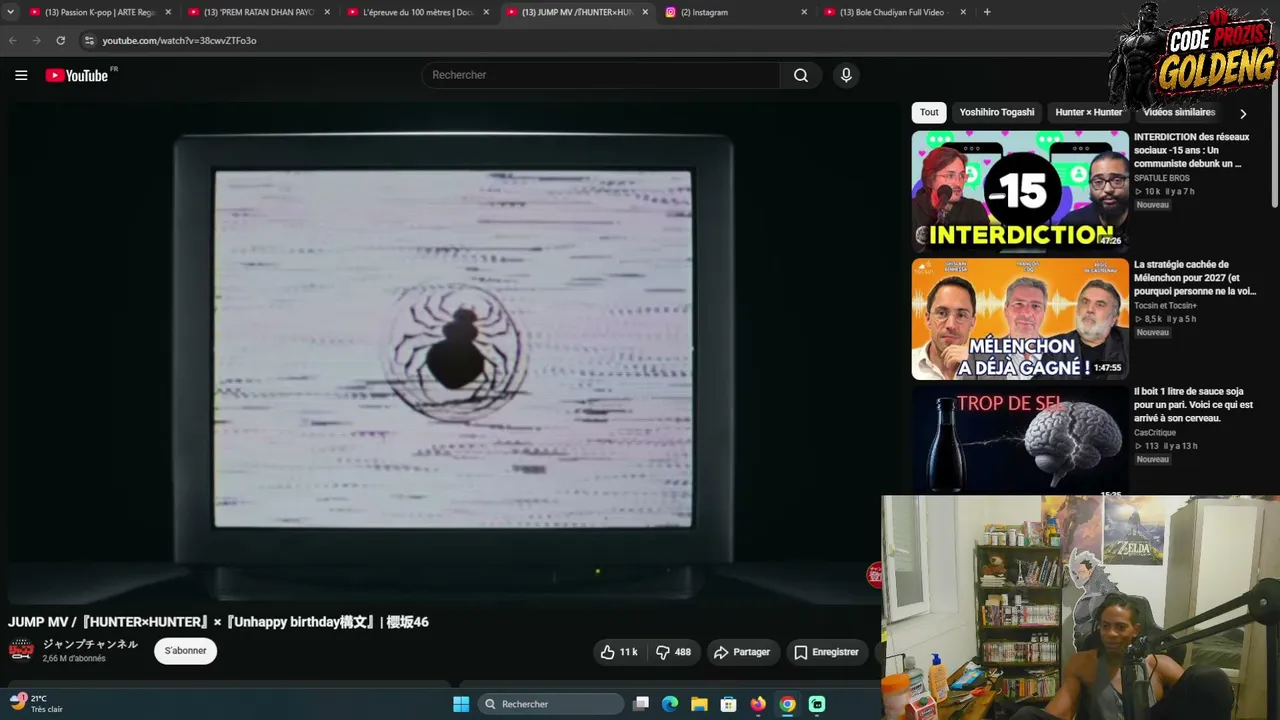This screenshot has height=720, width=1280.
Task: Open the ジャンプチャンネル channel name link
Action: [x=90, y=644]
